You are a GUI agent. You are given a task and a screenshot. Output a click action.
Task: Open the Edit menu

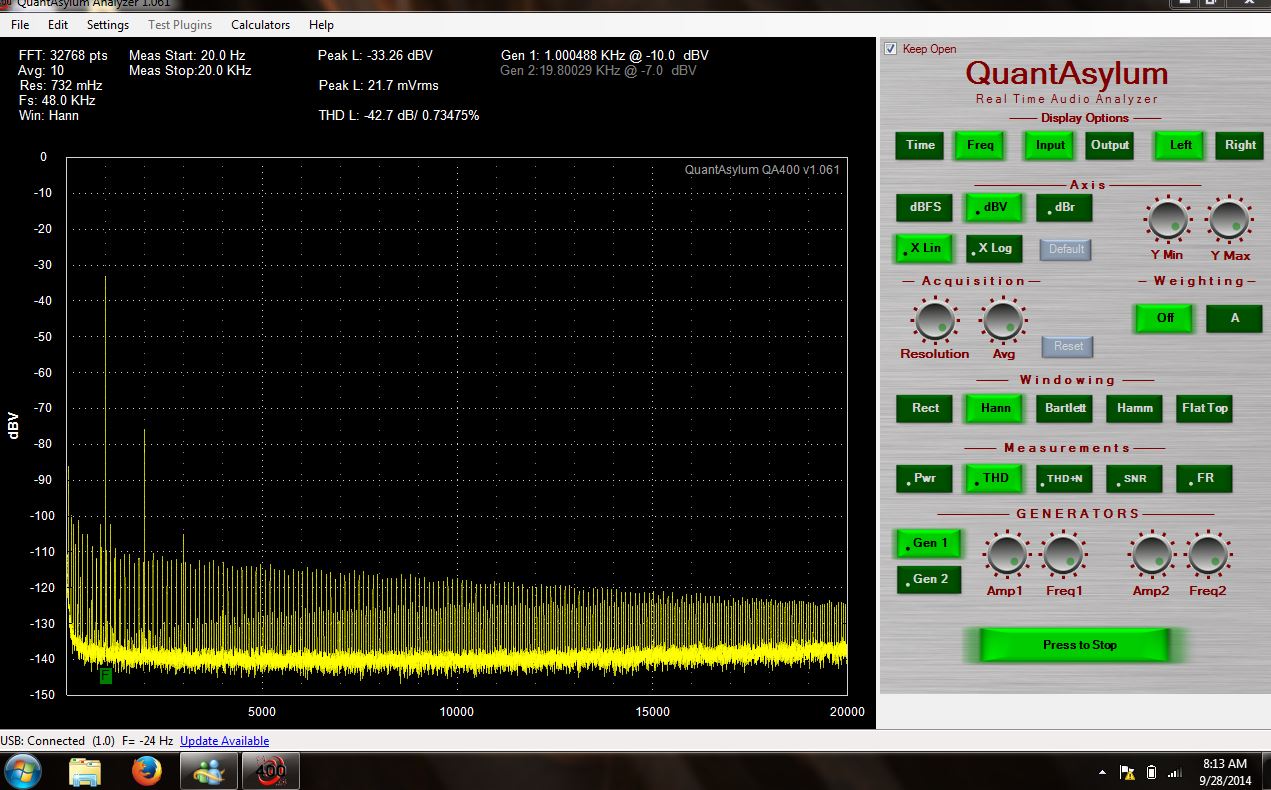pyautogui.click(x=58, y=24)
